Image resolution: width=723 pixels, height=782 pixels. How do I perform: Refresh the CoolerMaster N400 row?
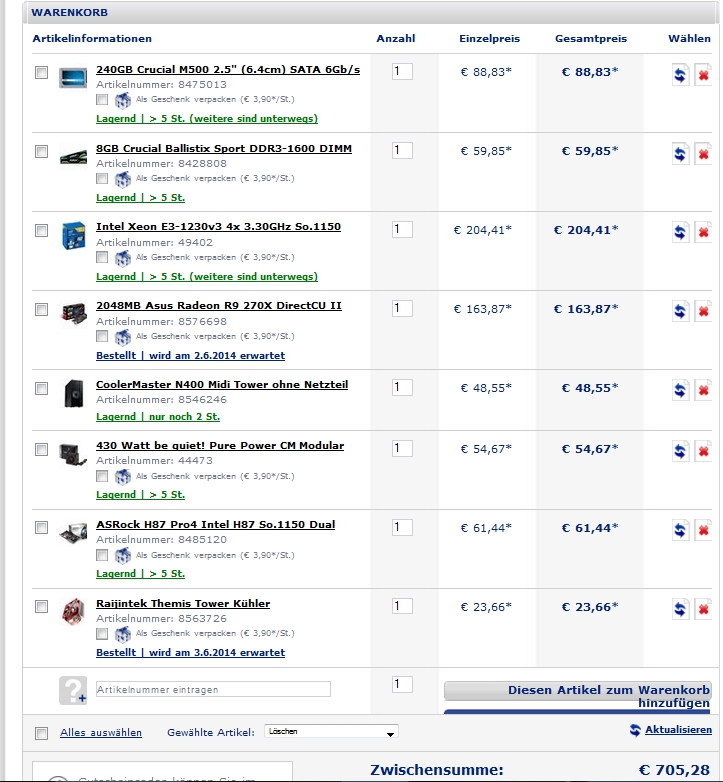[x=680, y=390]
